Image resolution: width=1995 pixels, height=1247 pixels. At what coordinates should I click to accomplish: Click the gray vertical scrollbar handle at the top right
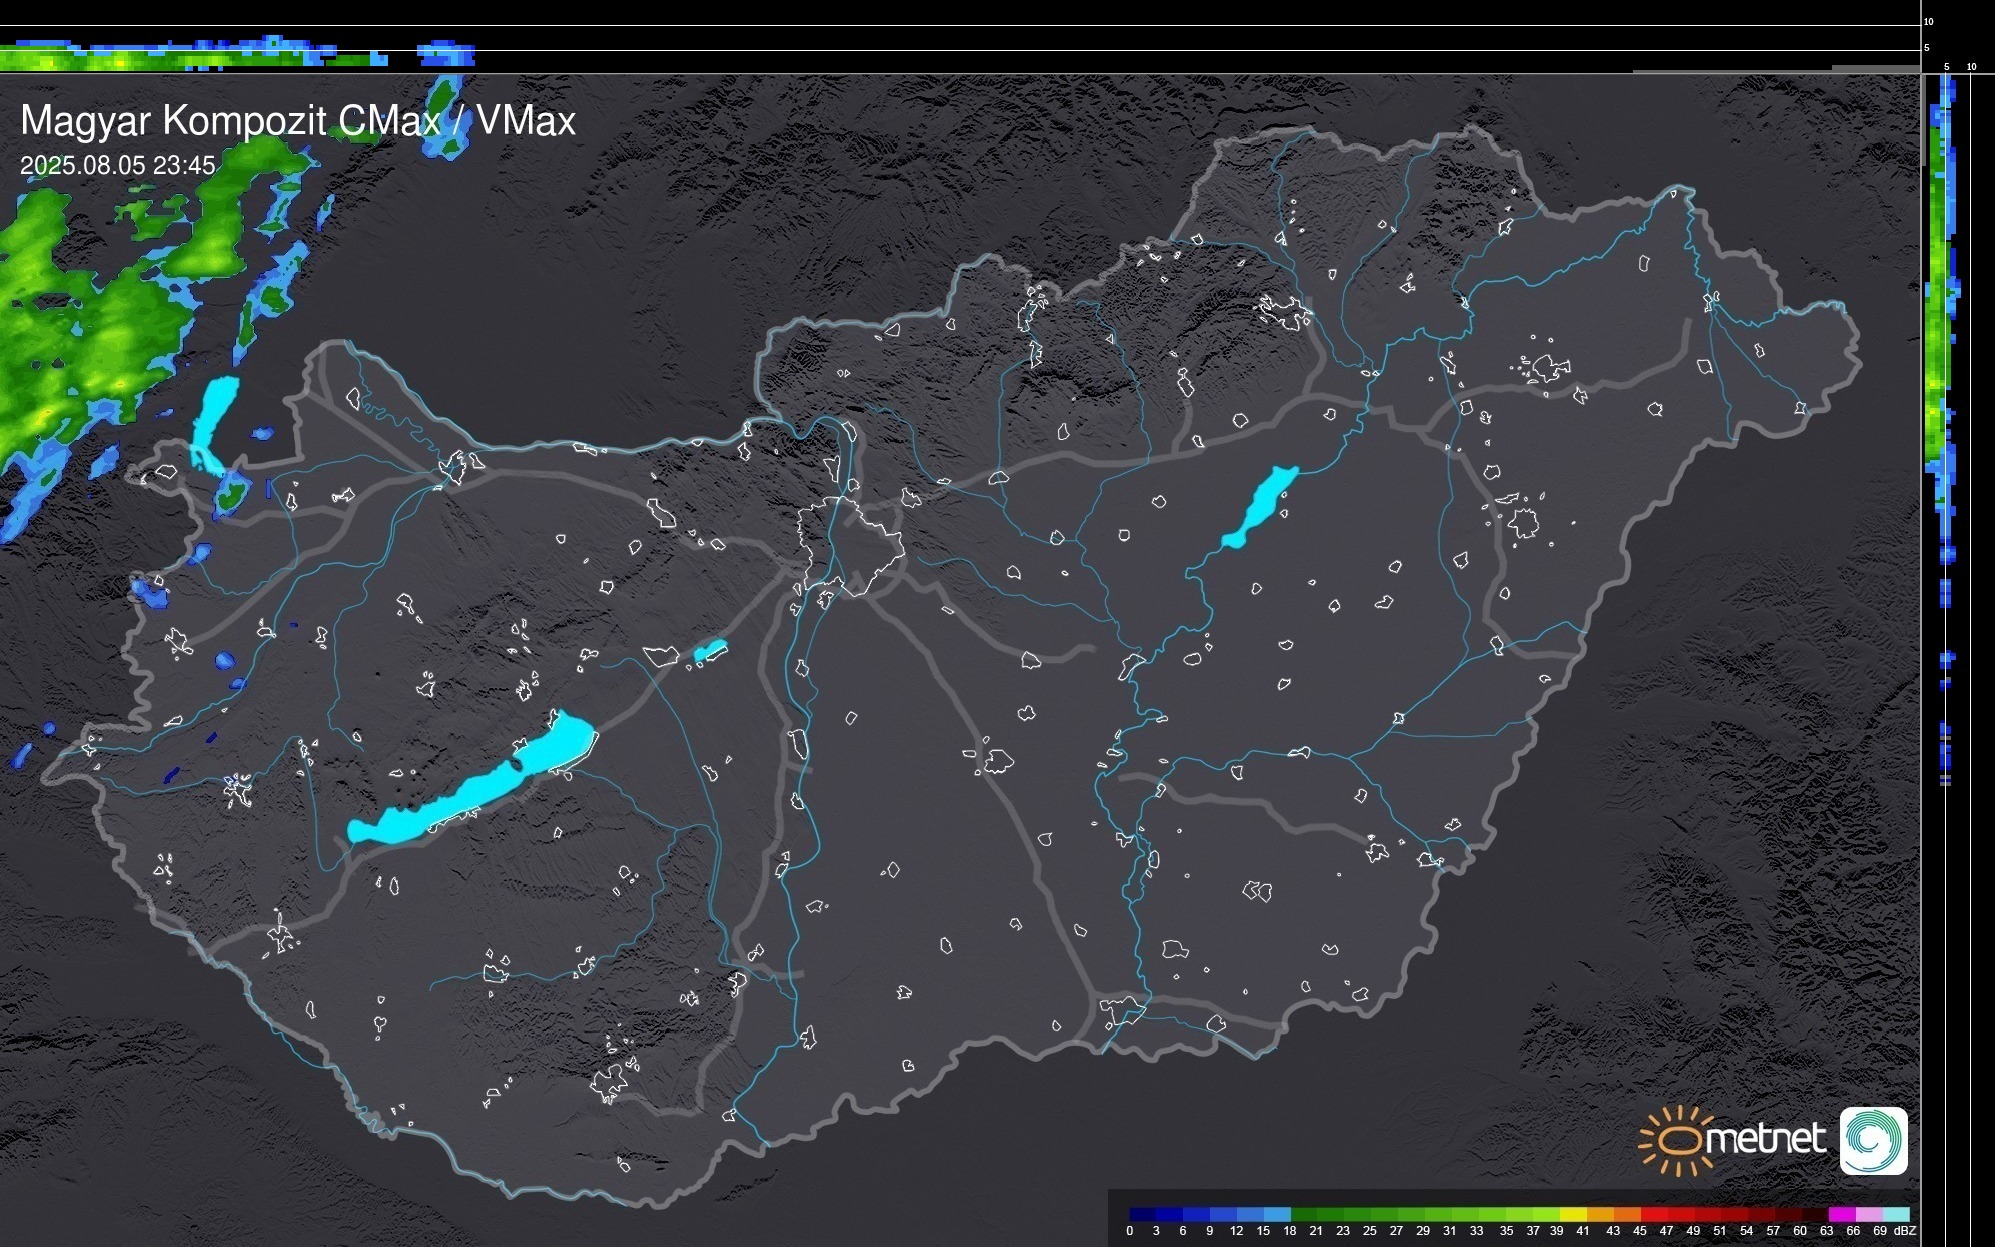coord(1922,120)
